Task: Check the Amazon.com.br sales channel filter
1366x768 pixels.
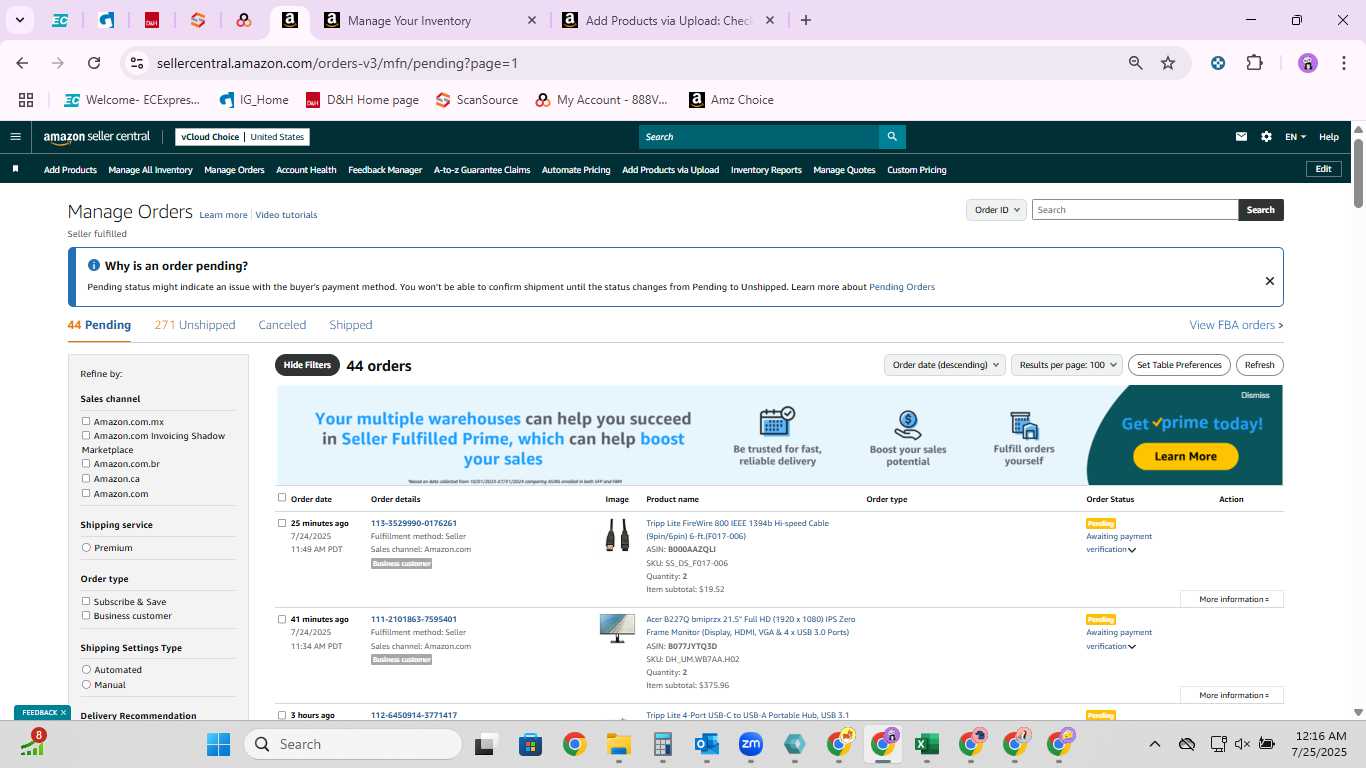Action: (86, 464)
